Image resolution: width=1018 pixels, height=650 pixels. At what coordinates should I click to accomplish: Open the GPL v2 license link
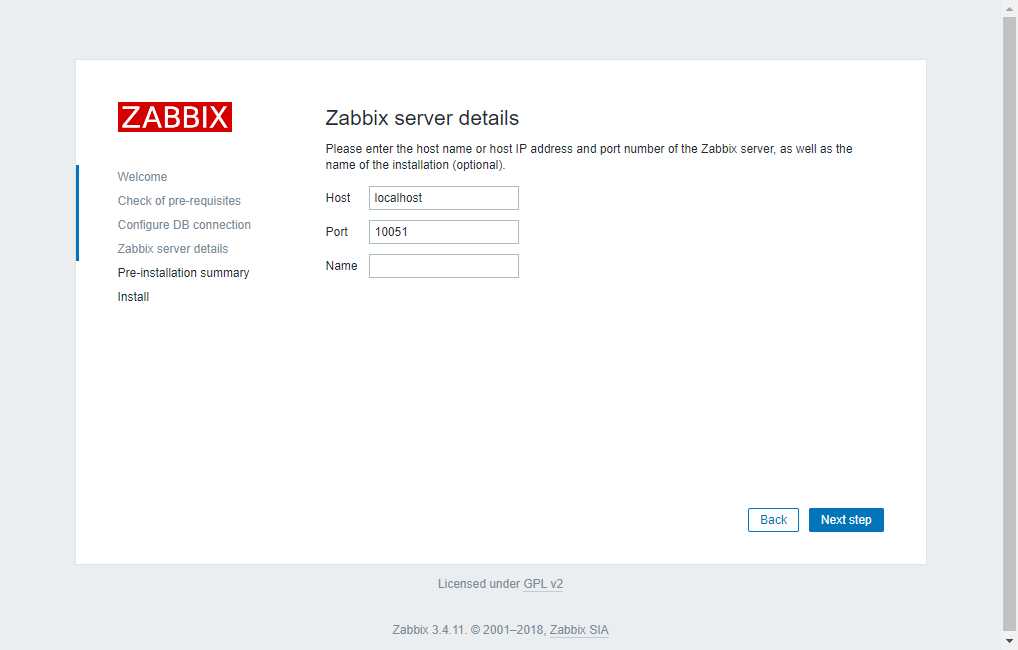tap(543, 584)
